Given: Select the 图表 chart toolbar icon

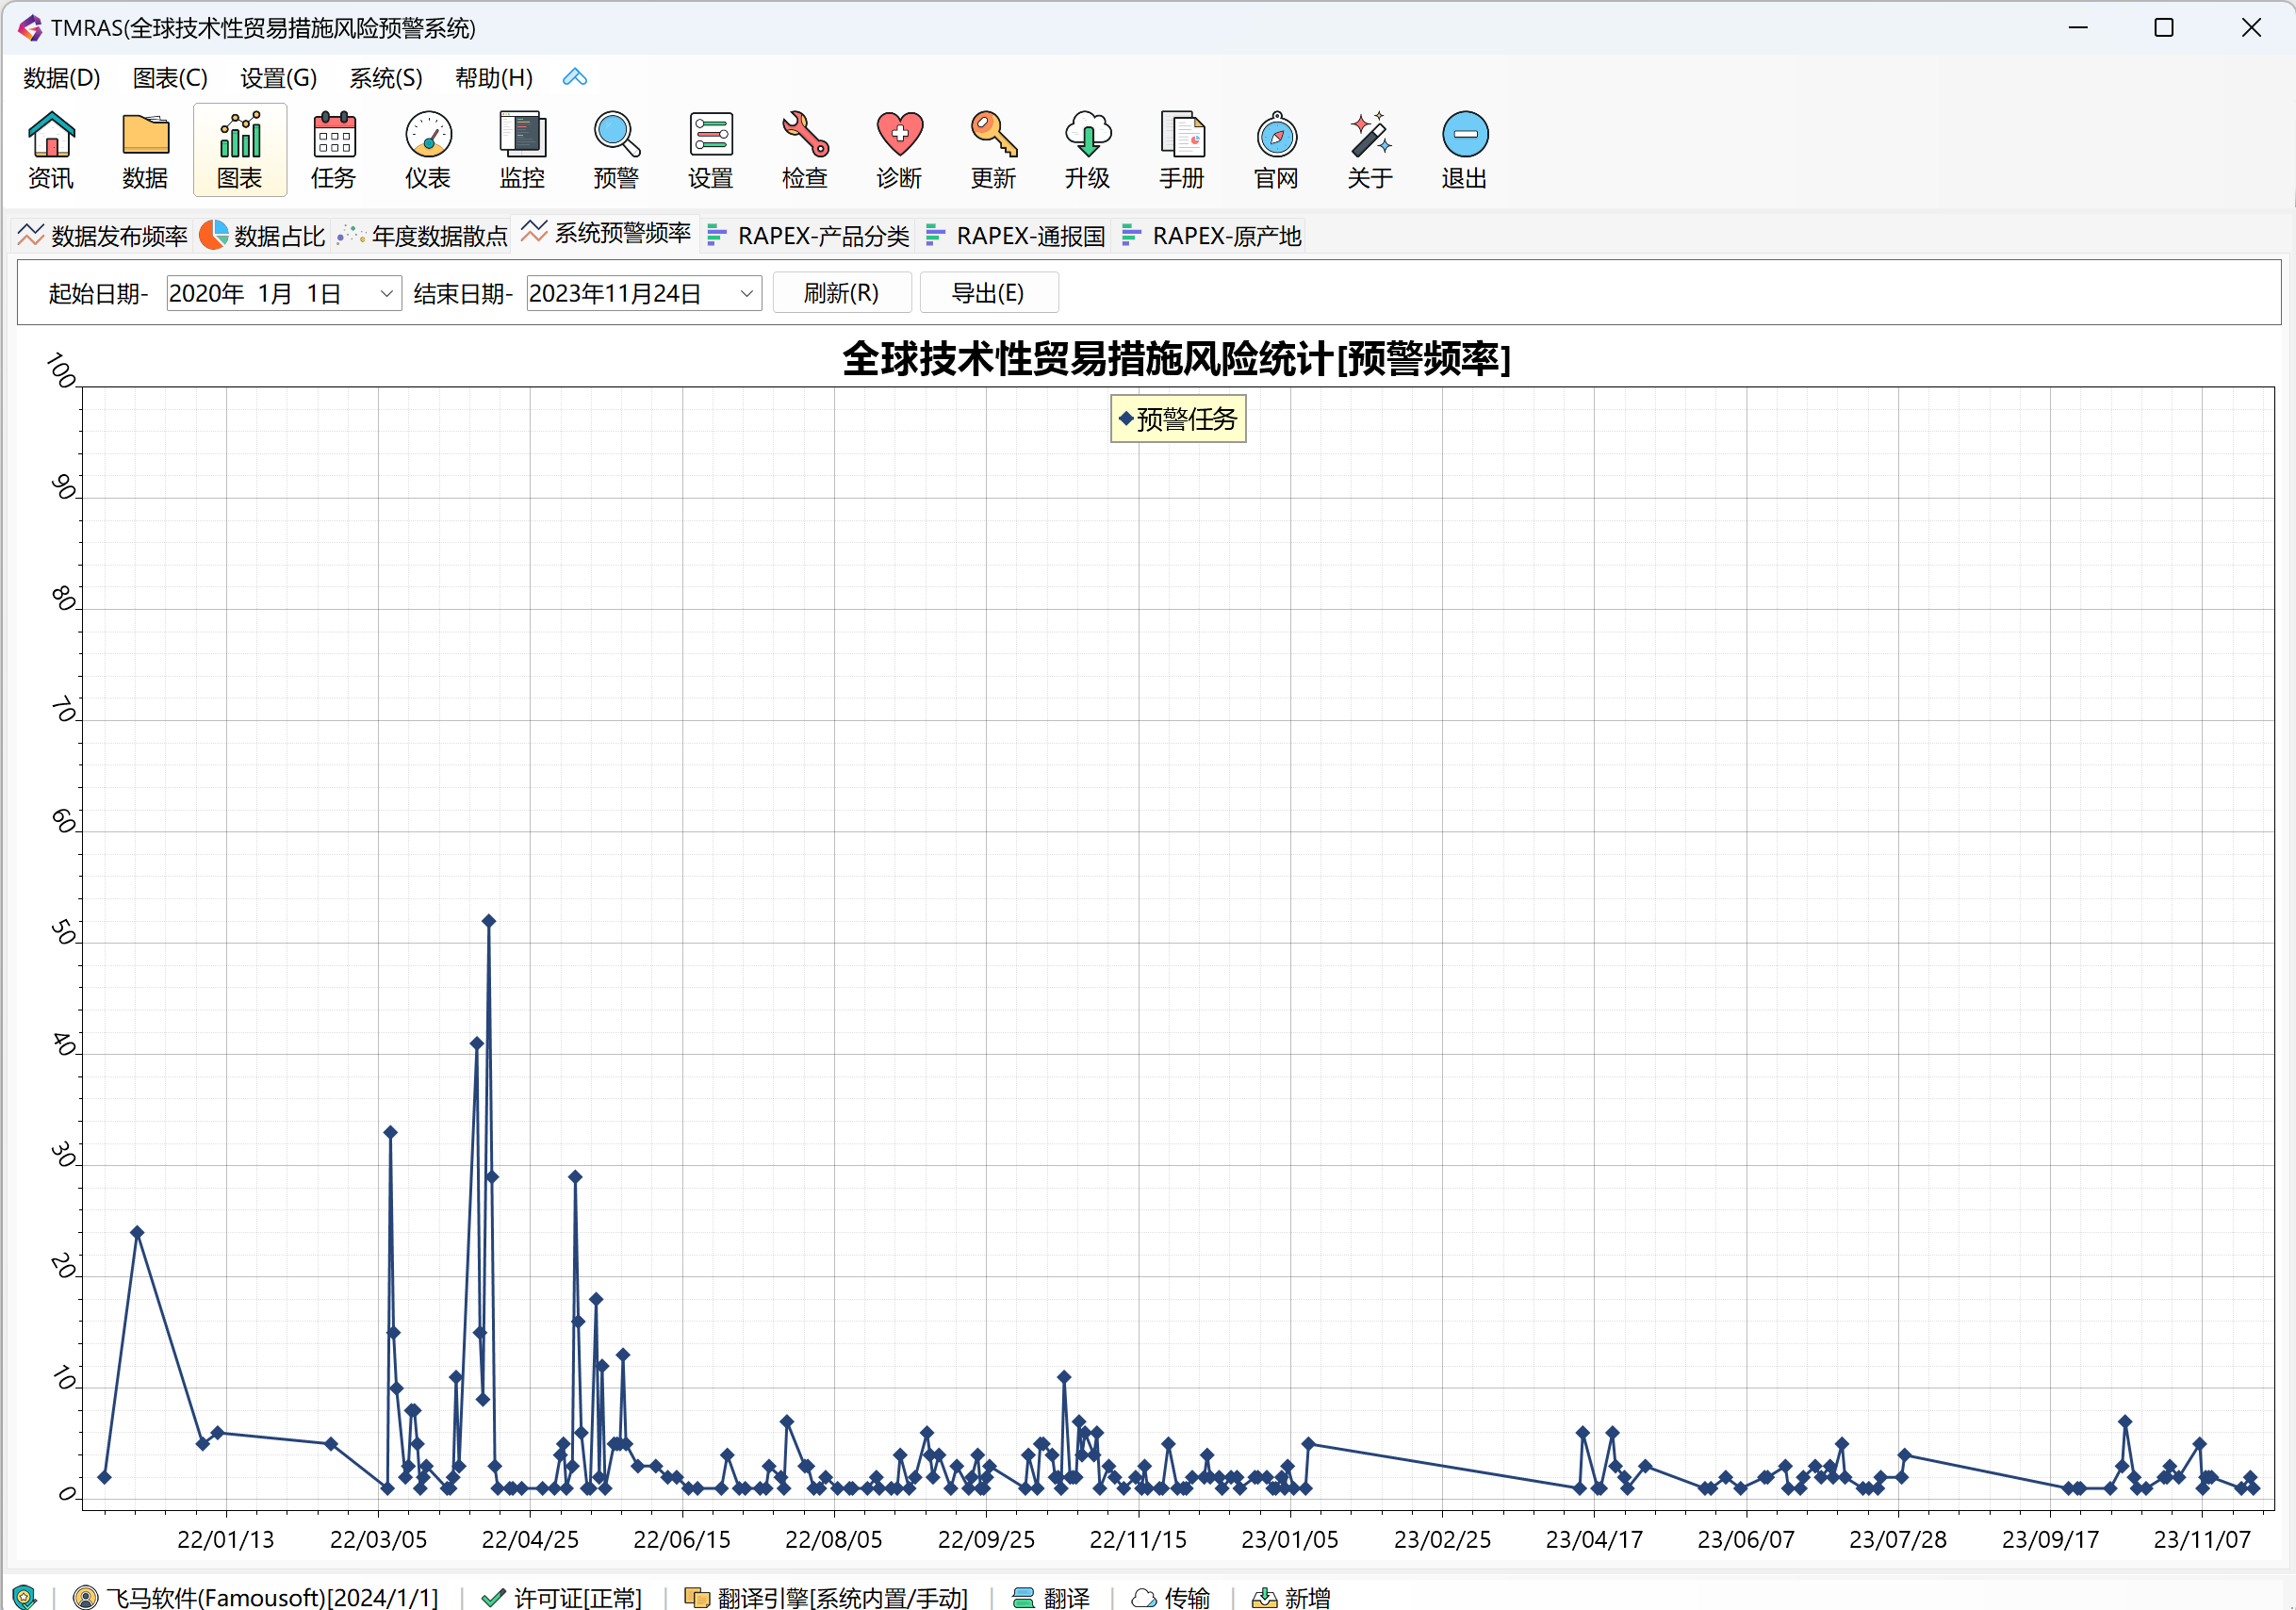Looking at the screenshot, I should pos(240,150).
